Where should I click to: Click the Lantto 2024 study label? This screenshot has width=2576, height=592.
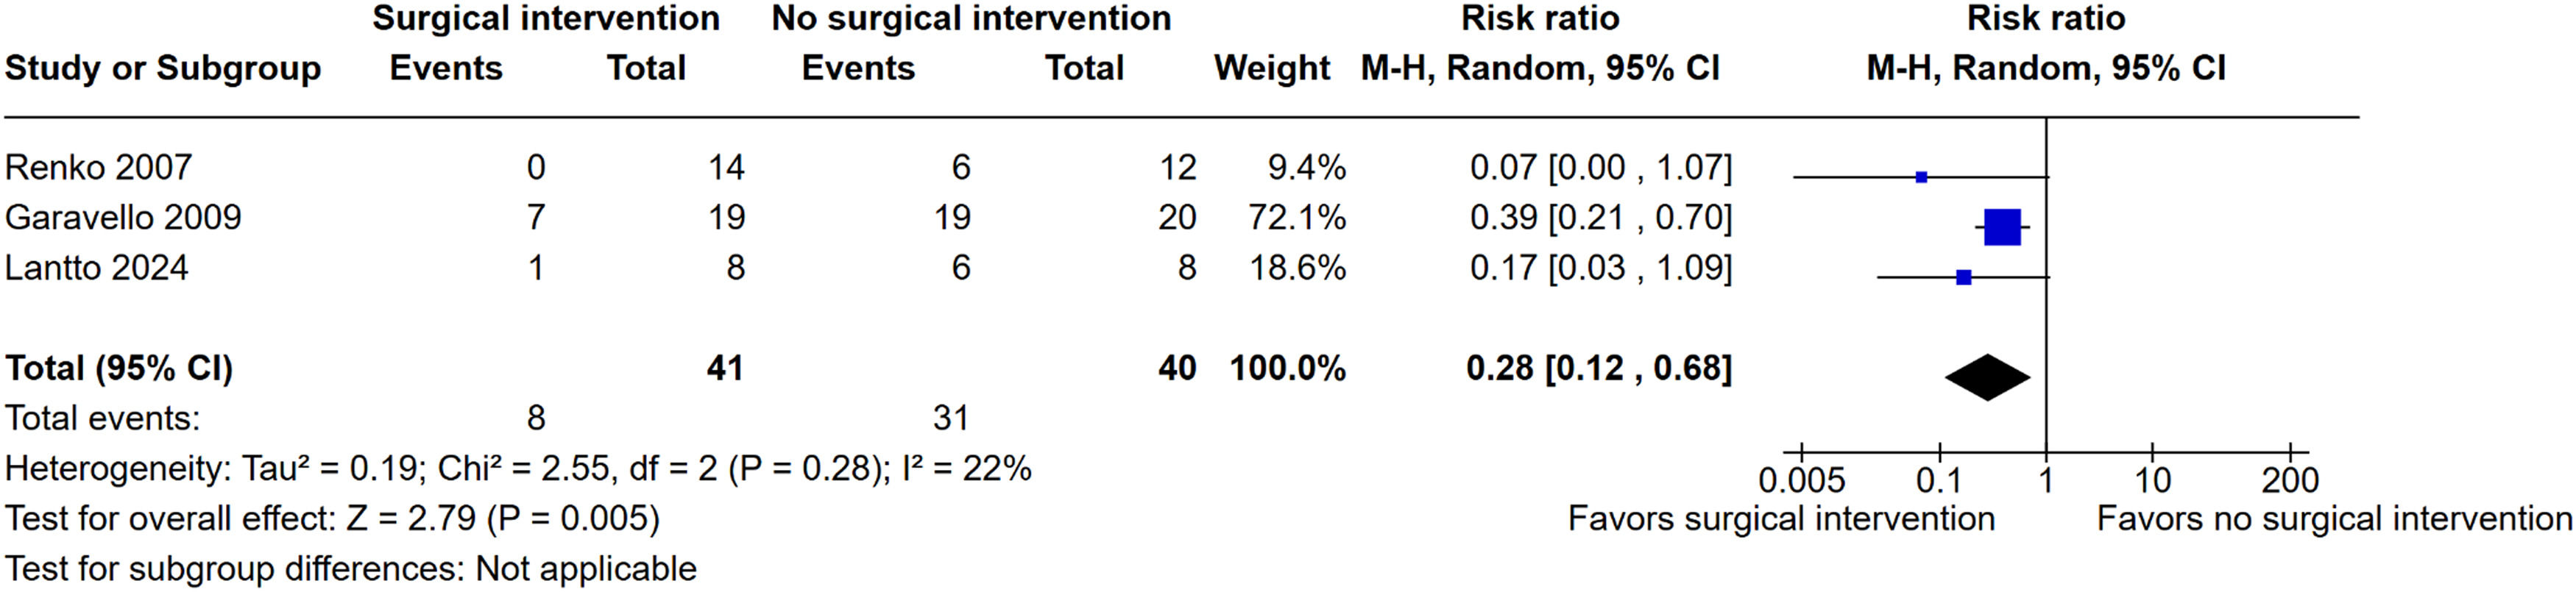(96, 268)
